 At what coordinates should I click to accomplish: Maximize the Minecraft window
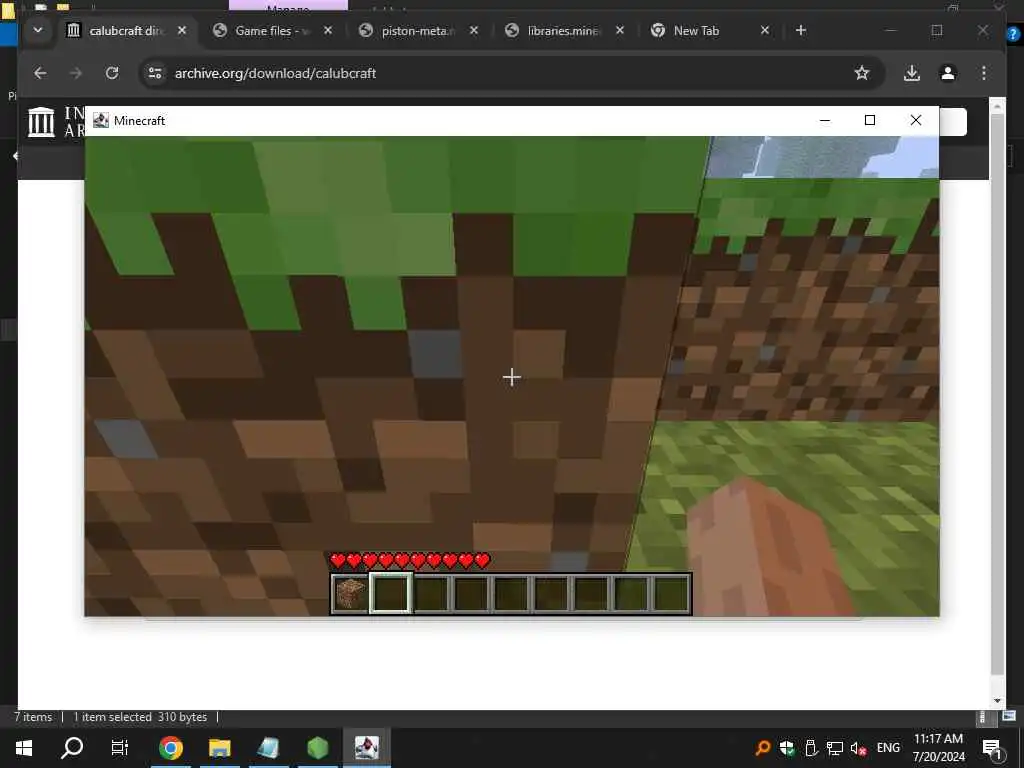click(870, 120)
